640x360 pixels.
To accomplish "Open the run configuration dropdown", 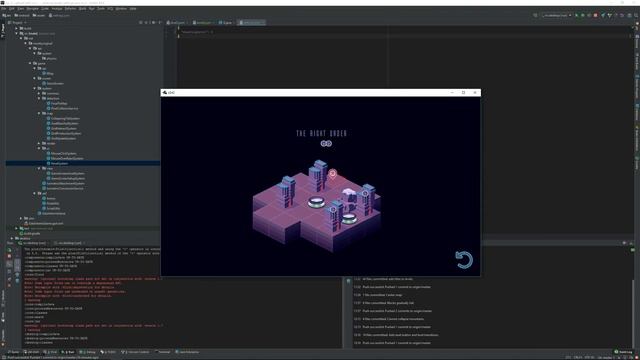I will (x=557, y=16).
